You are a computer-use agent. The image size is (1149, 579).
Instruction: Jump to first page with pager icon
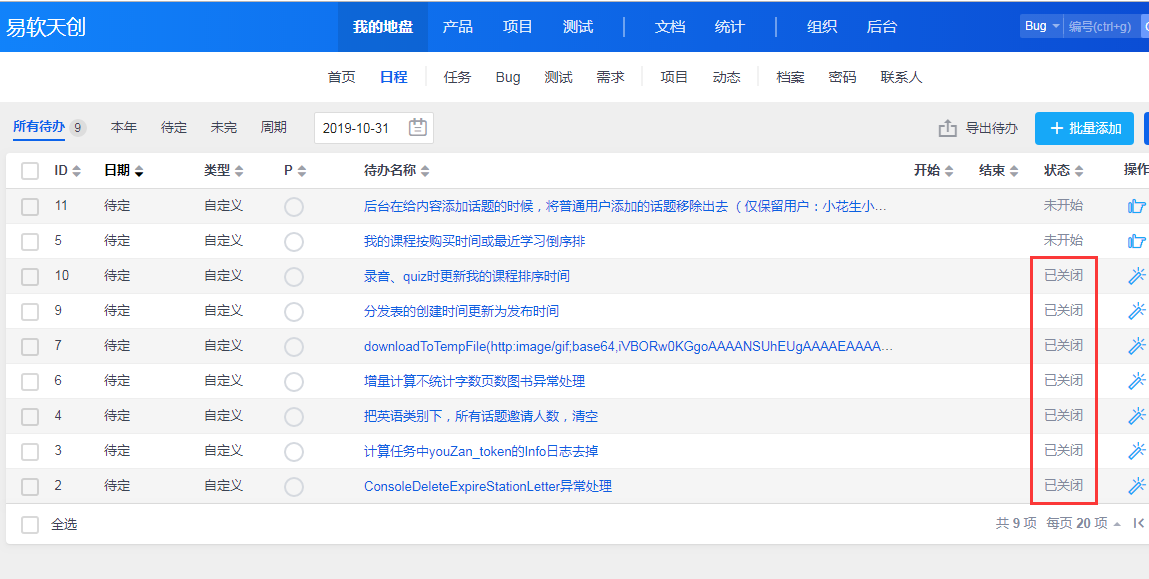(x=1138, y=523)
